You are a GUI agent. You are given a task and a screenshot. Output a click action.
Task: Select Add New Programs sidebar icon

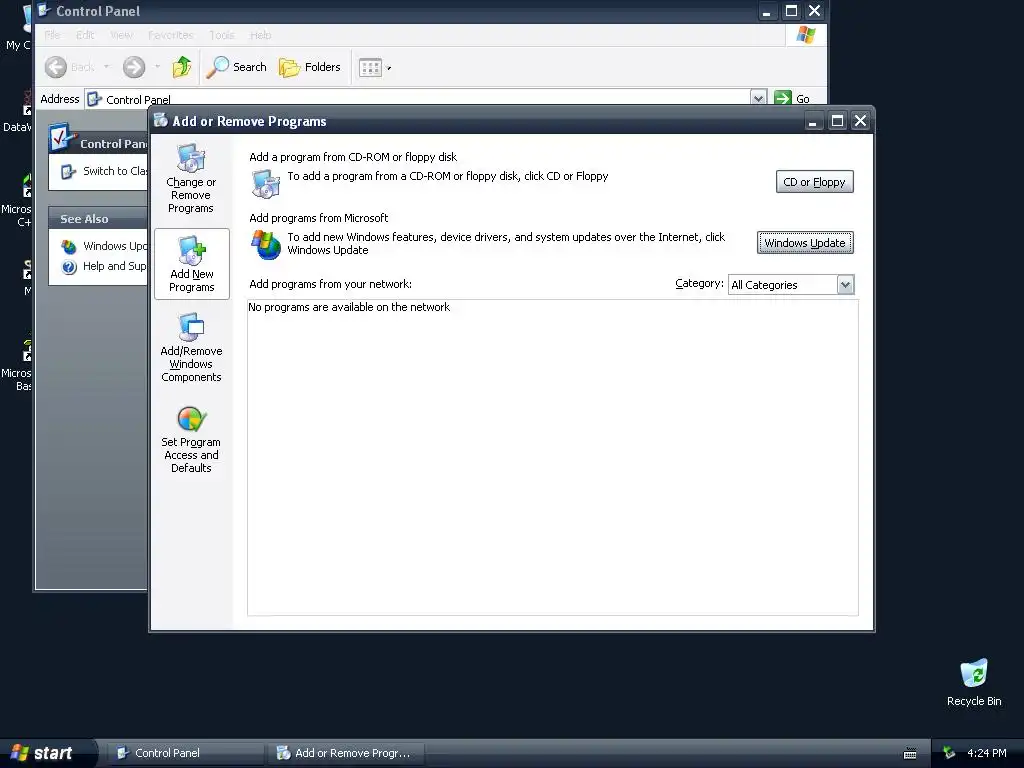coord(191,264)
